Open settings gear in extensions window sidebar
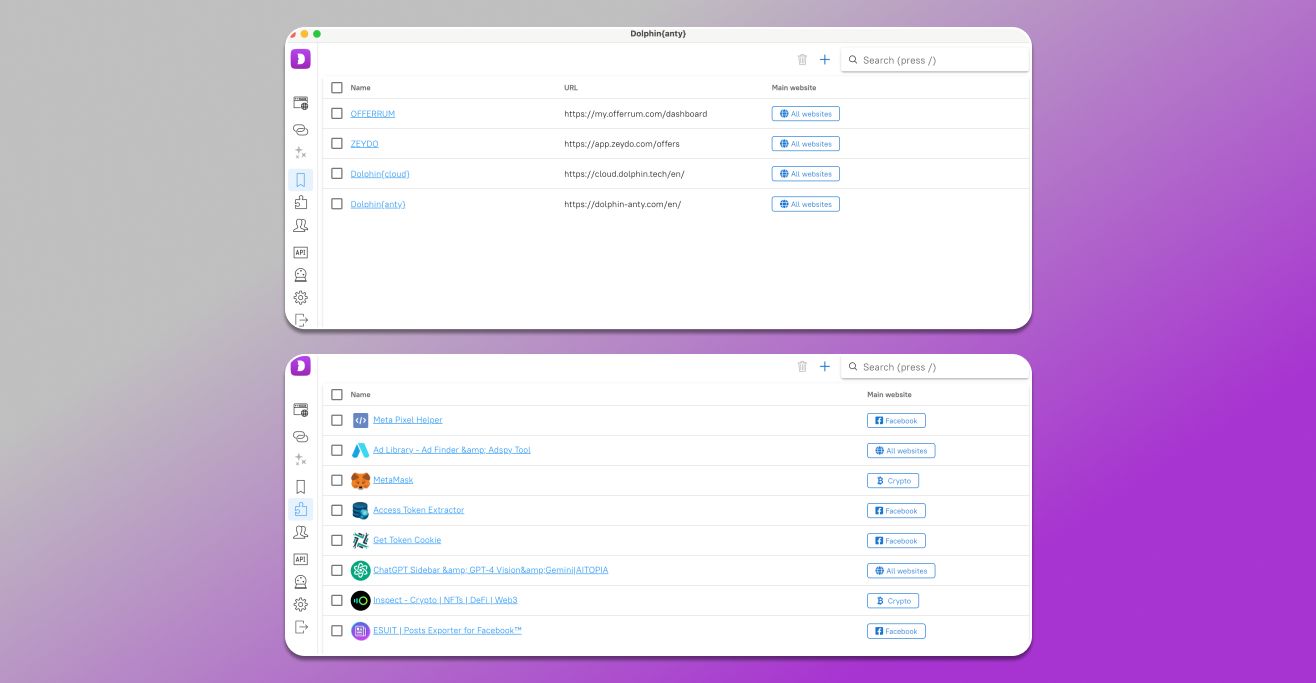This screenshot has height=683, width=1316. pos(300,605)
